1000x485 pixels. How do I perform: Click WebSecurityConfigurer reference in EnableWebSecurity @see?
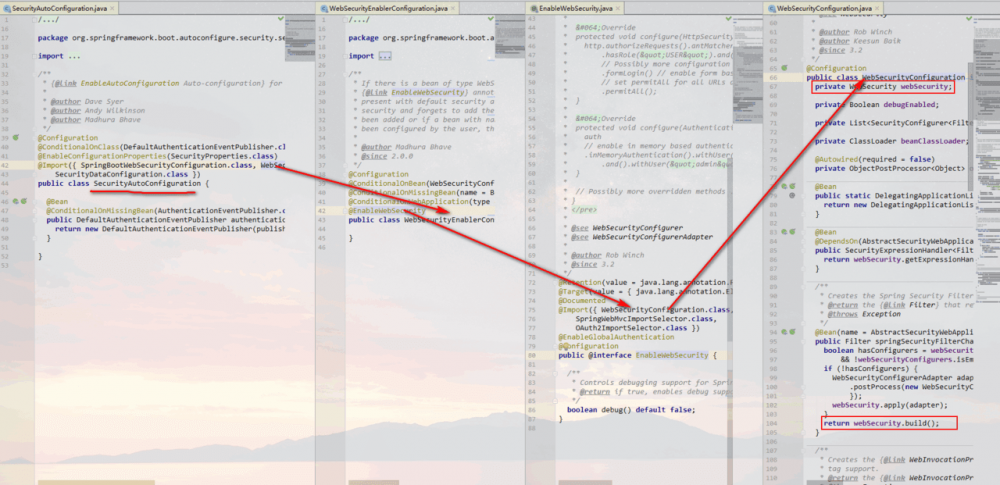pos(638,228)
